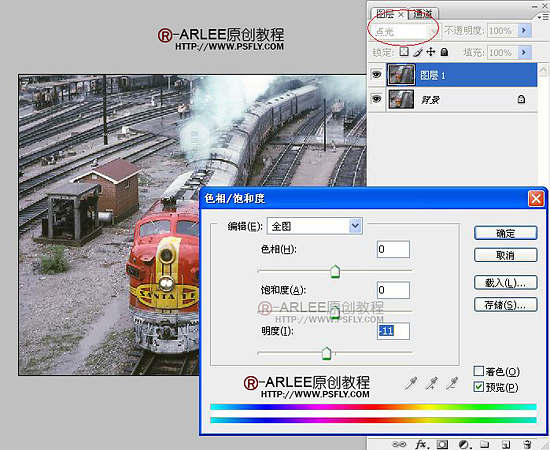Click the 不透明度 100% field

tap(502, 31)
